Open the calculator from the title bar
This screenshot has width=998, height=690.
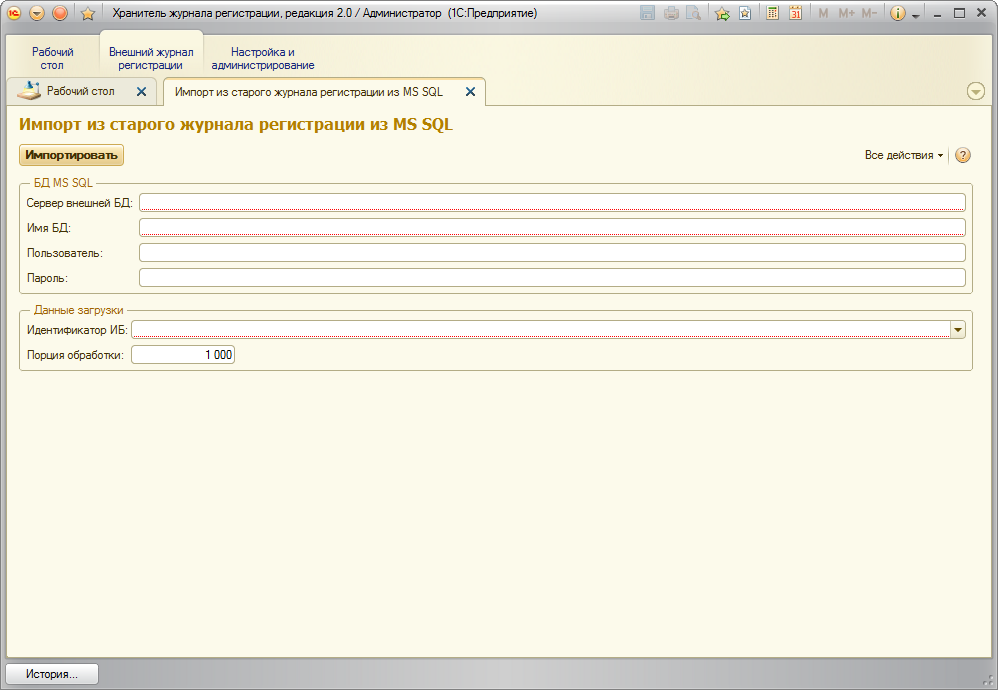772,13
